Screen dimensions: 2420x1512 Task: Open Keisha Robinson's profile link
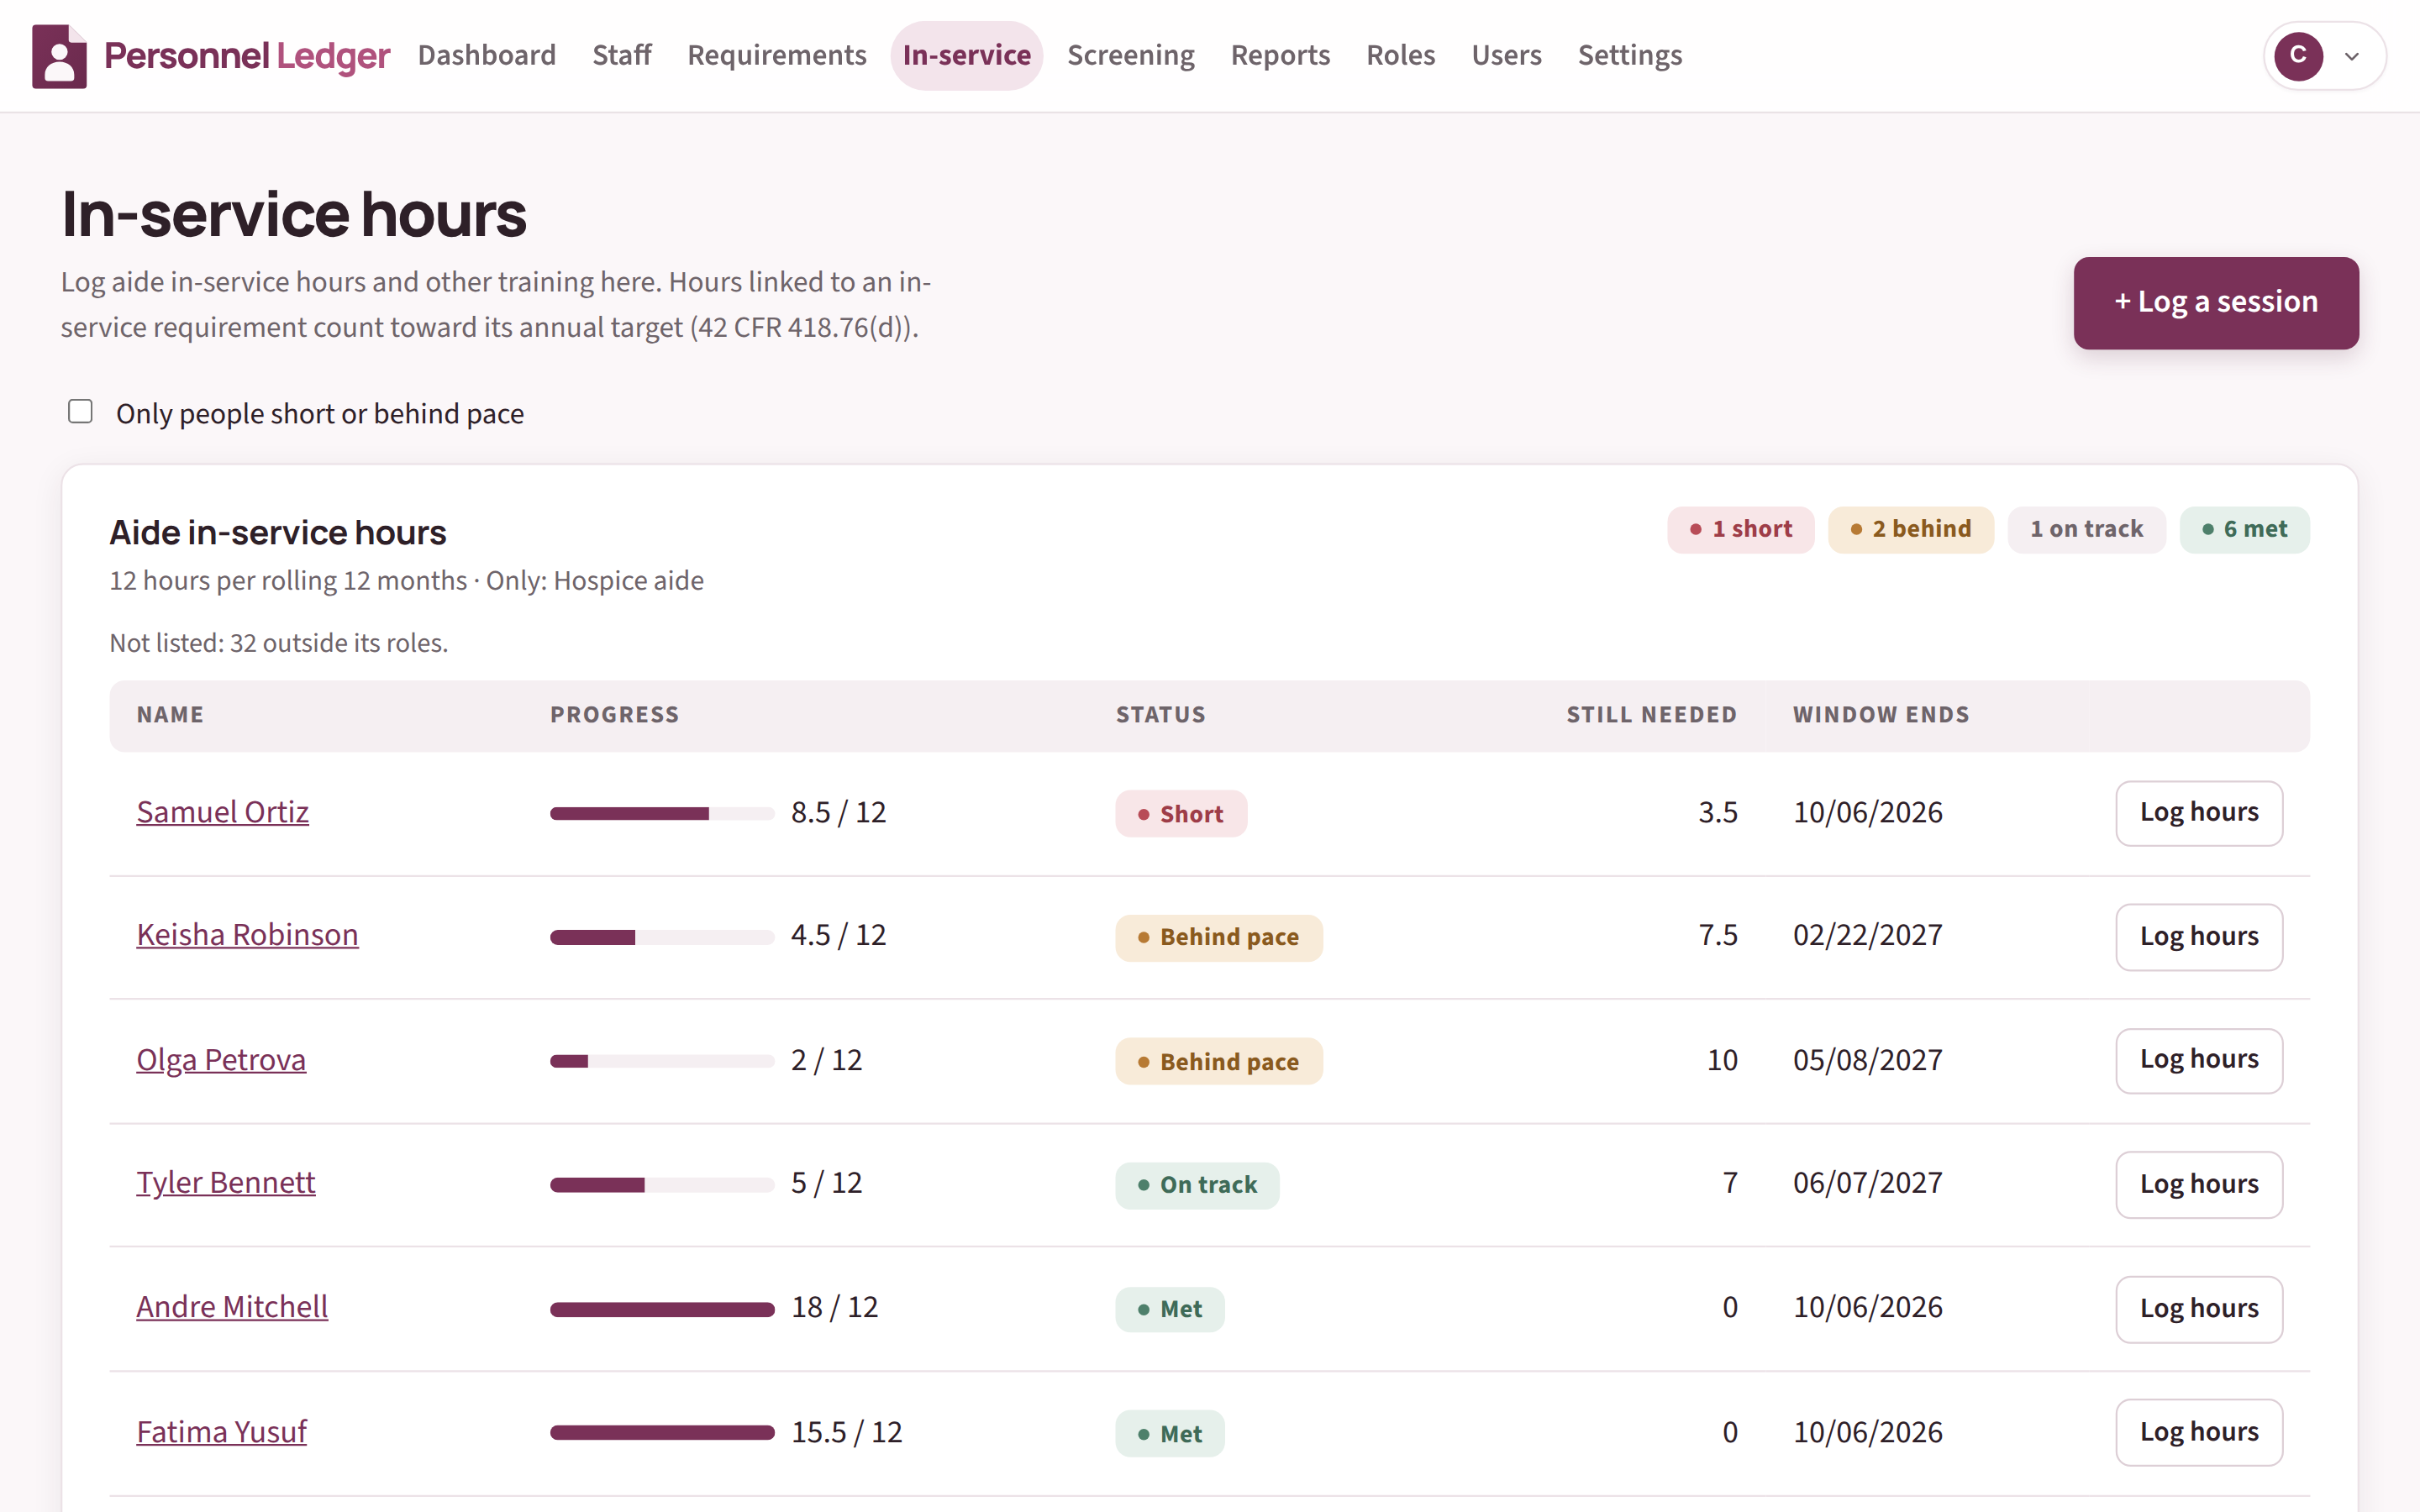(247, 935)
